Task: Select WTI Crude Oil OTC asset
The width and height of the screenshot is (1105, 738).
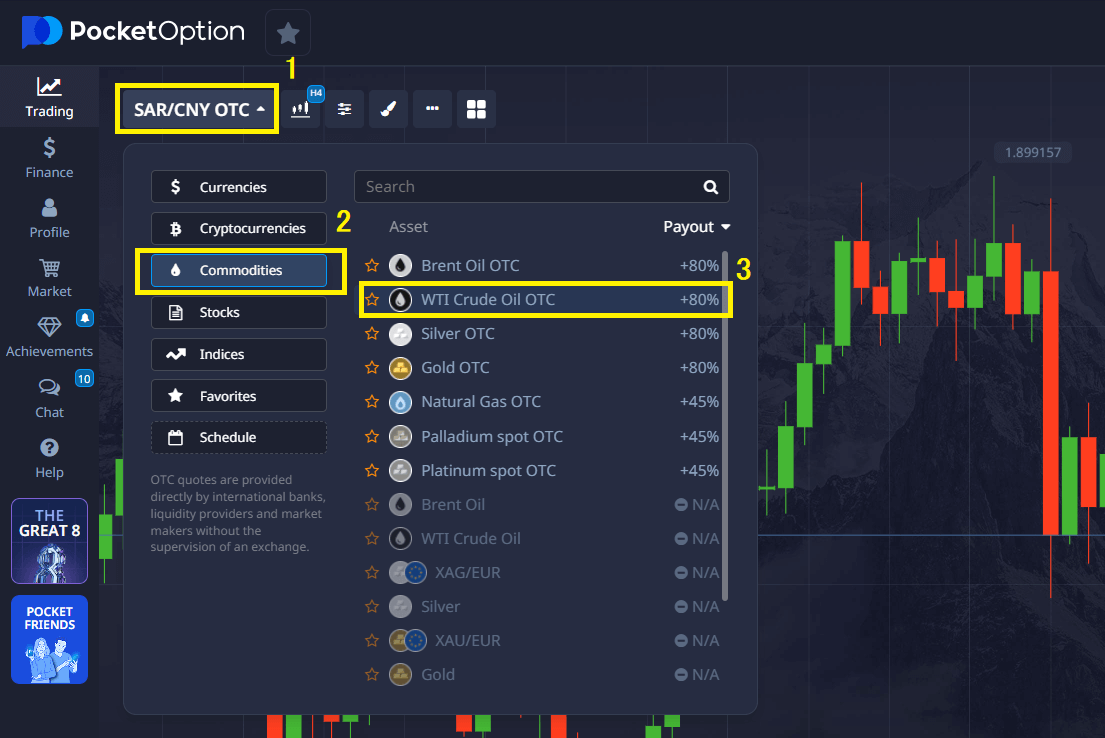Action: point(488,300)
